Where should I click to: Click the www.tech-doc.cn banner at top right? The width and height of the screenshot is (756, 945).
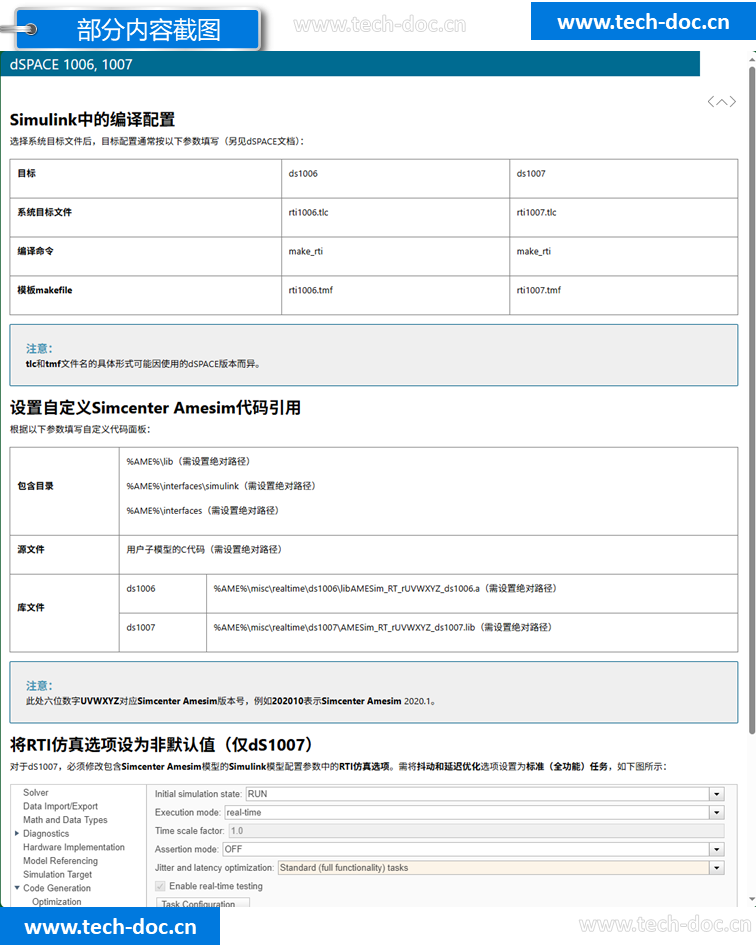(643, 21)
